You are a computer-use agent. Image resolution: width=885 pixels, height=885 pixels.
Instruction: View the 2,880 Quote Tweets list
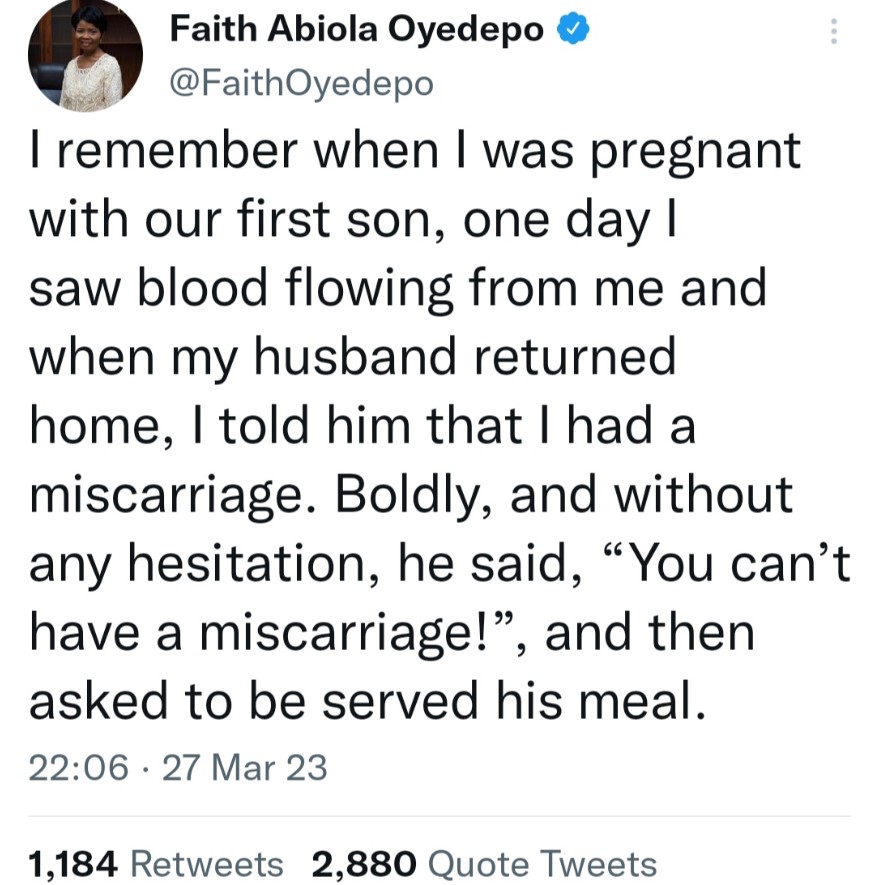[484, 864]
